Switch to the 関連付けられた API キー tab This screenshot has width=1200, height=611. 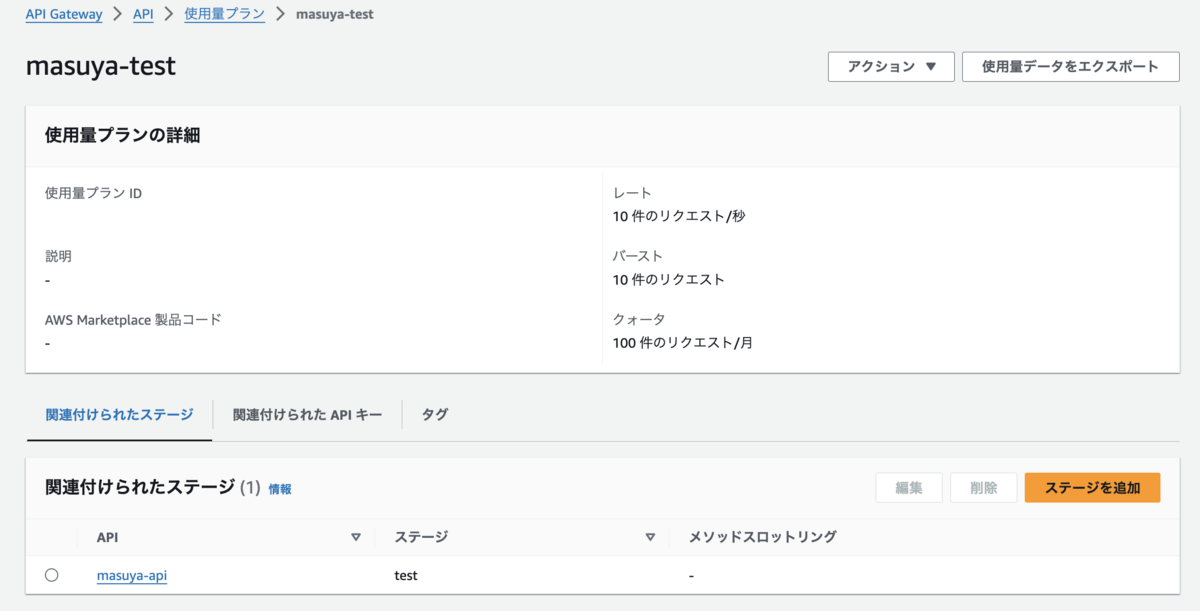307,414
